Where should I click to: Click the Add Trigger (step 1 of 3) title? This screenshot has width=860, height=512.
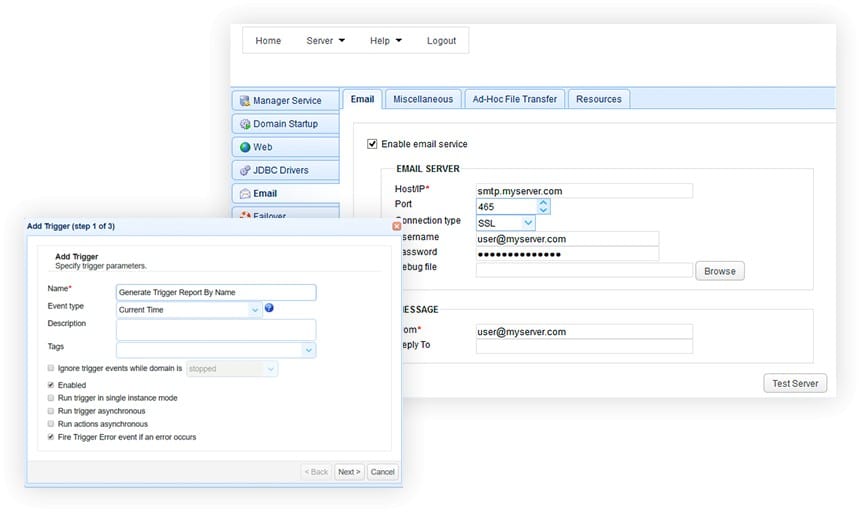point(71,226)
